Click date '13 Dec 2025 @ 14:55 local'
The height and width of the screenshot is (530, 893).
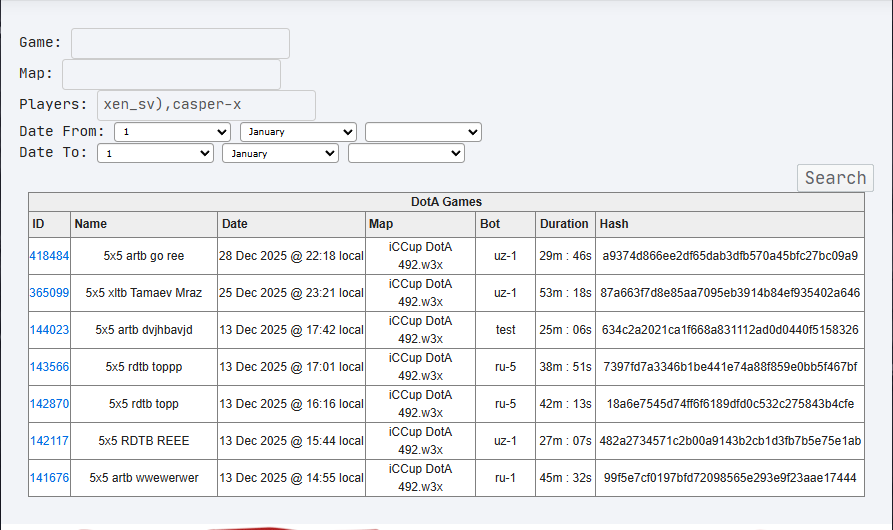click(x=292, y=478)
